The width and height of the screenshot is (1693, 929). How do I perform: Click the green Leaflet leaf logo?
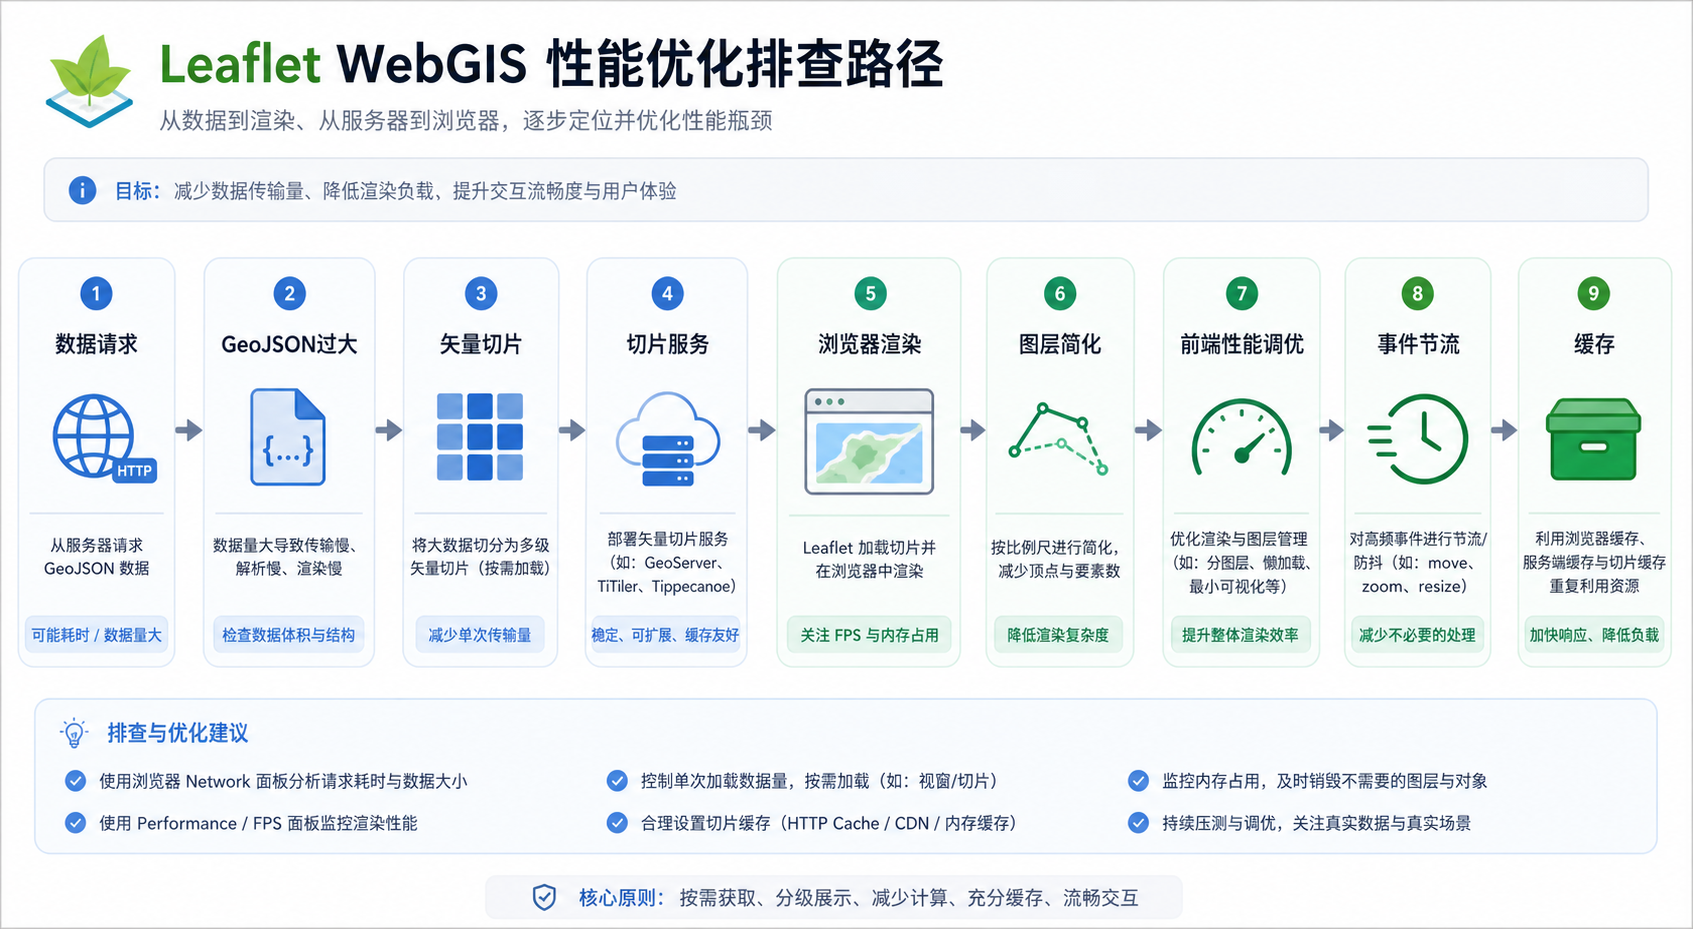(x=89, y=81)
